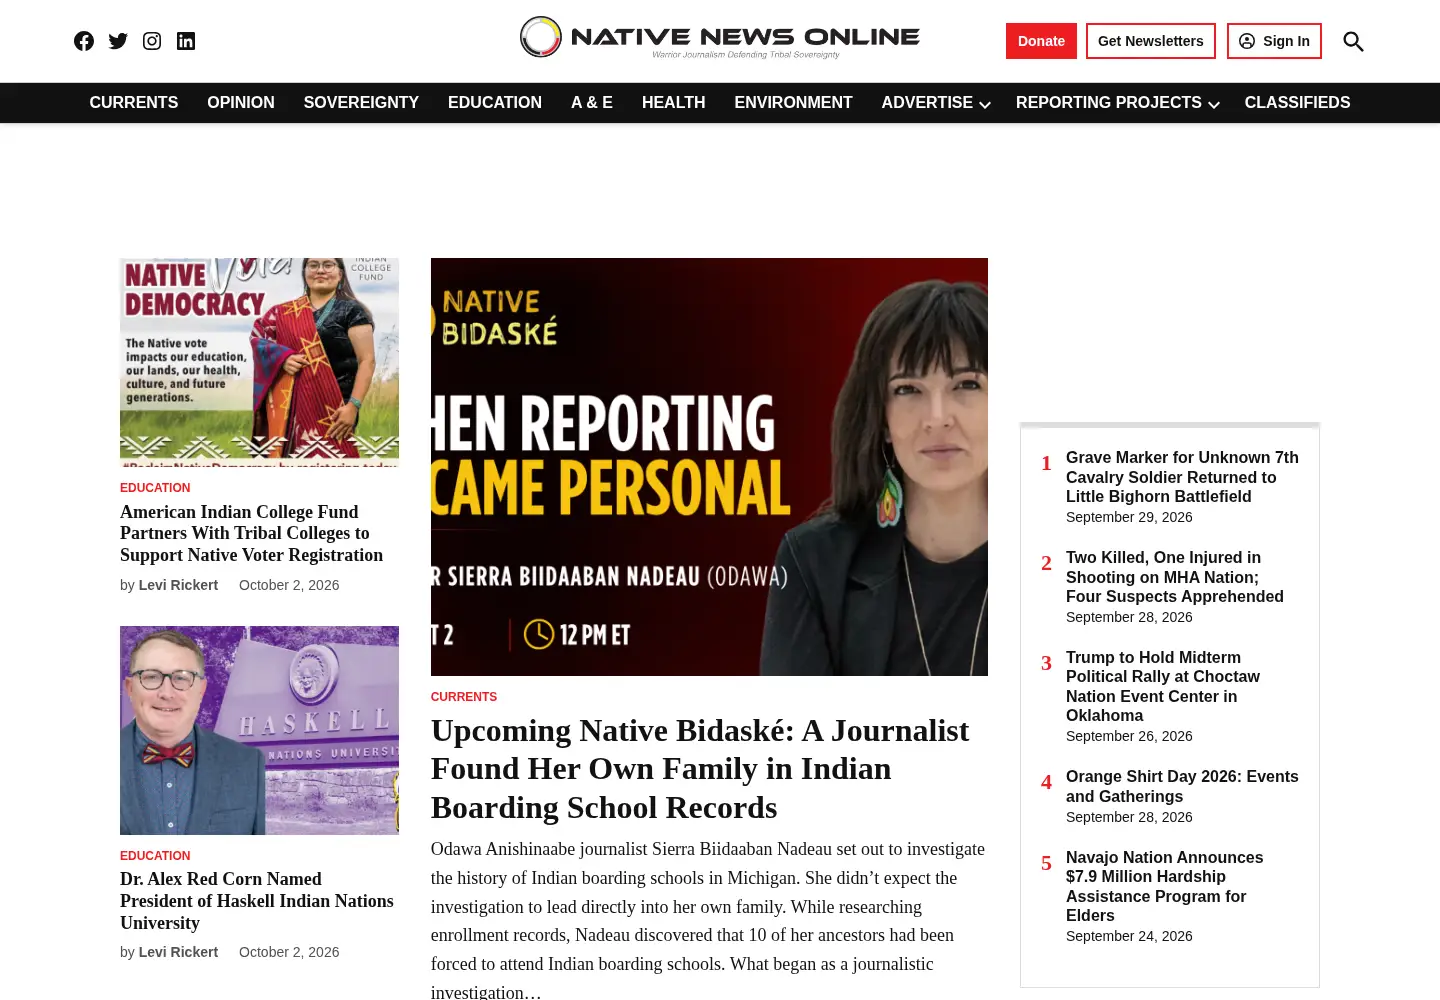The height and width of the screenshot is (1000, 1440).
Task: Open the Twitter social icon
Action: [118, 41]
